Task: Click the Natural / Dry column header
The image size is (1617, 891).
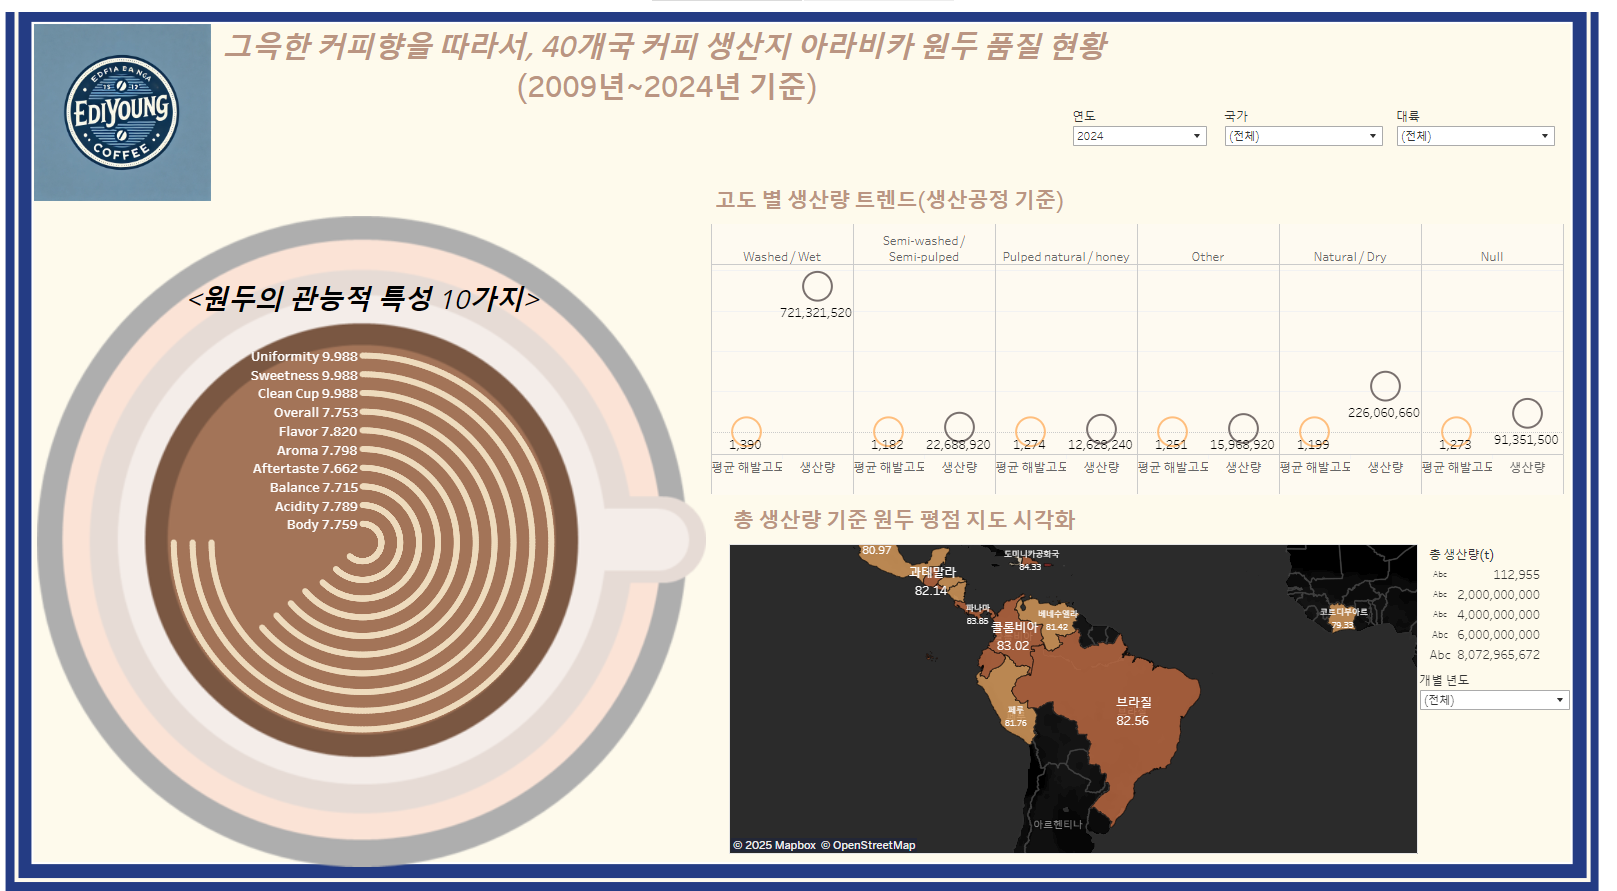Action: 1350,257
